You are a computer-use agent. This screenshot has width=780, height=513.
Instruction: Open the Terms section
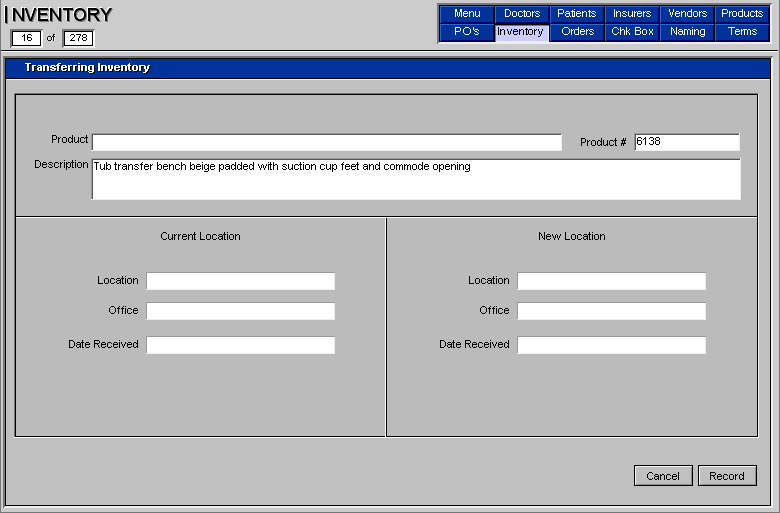(742, 32)
